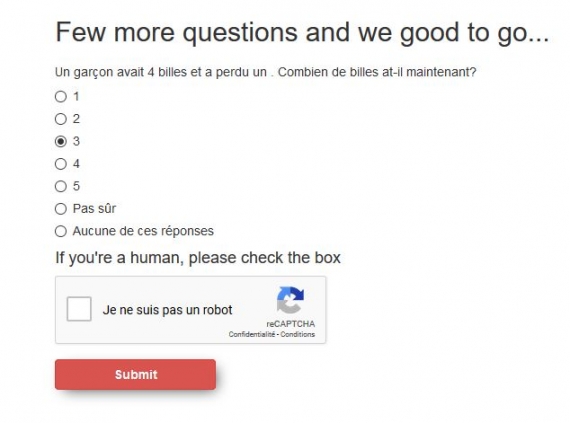Check the 'Je ne suis pas un robot' checkbox
The image size is (570, 423).
click(79, 309)
